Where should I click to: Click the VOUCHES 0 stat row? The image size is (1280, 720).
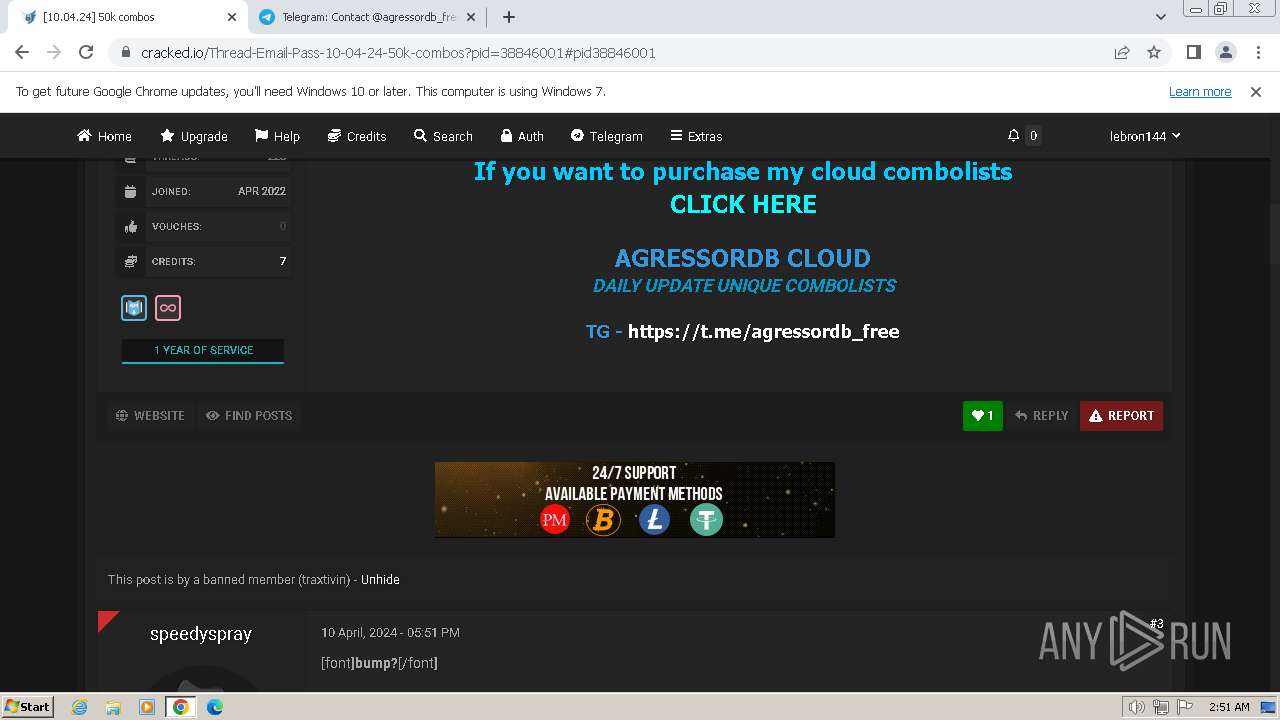205,226
